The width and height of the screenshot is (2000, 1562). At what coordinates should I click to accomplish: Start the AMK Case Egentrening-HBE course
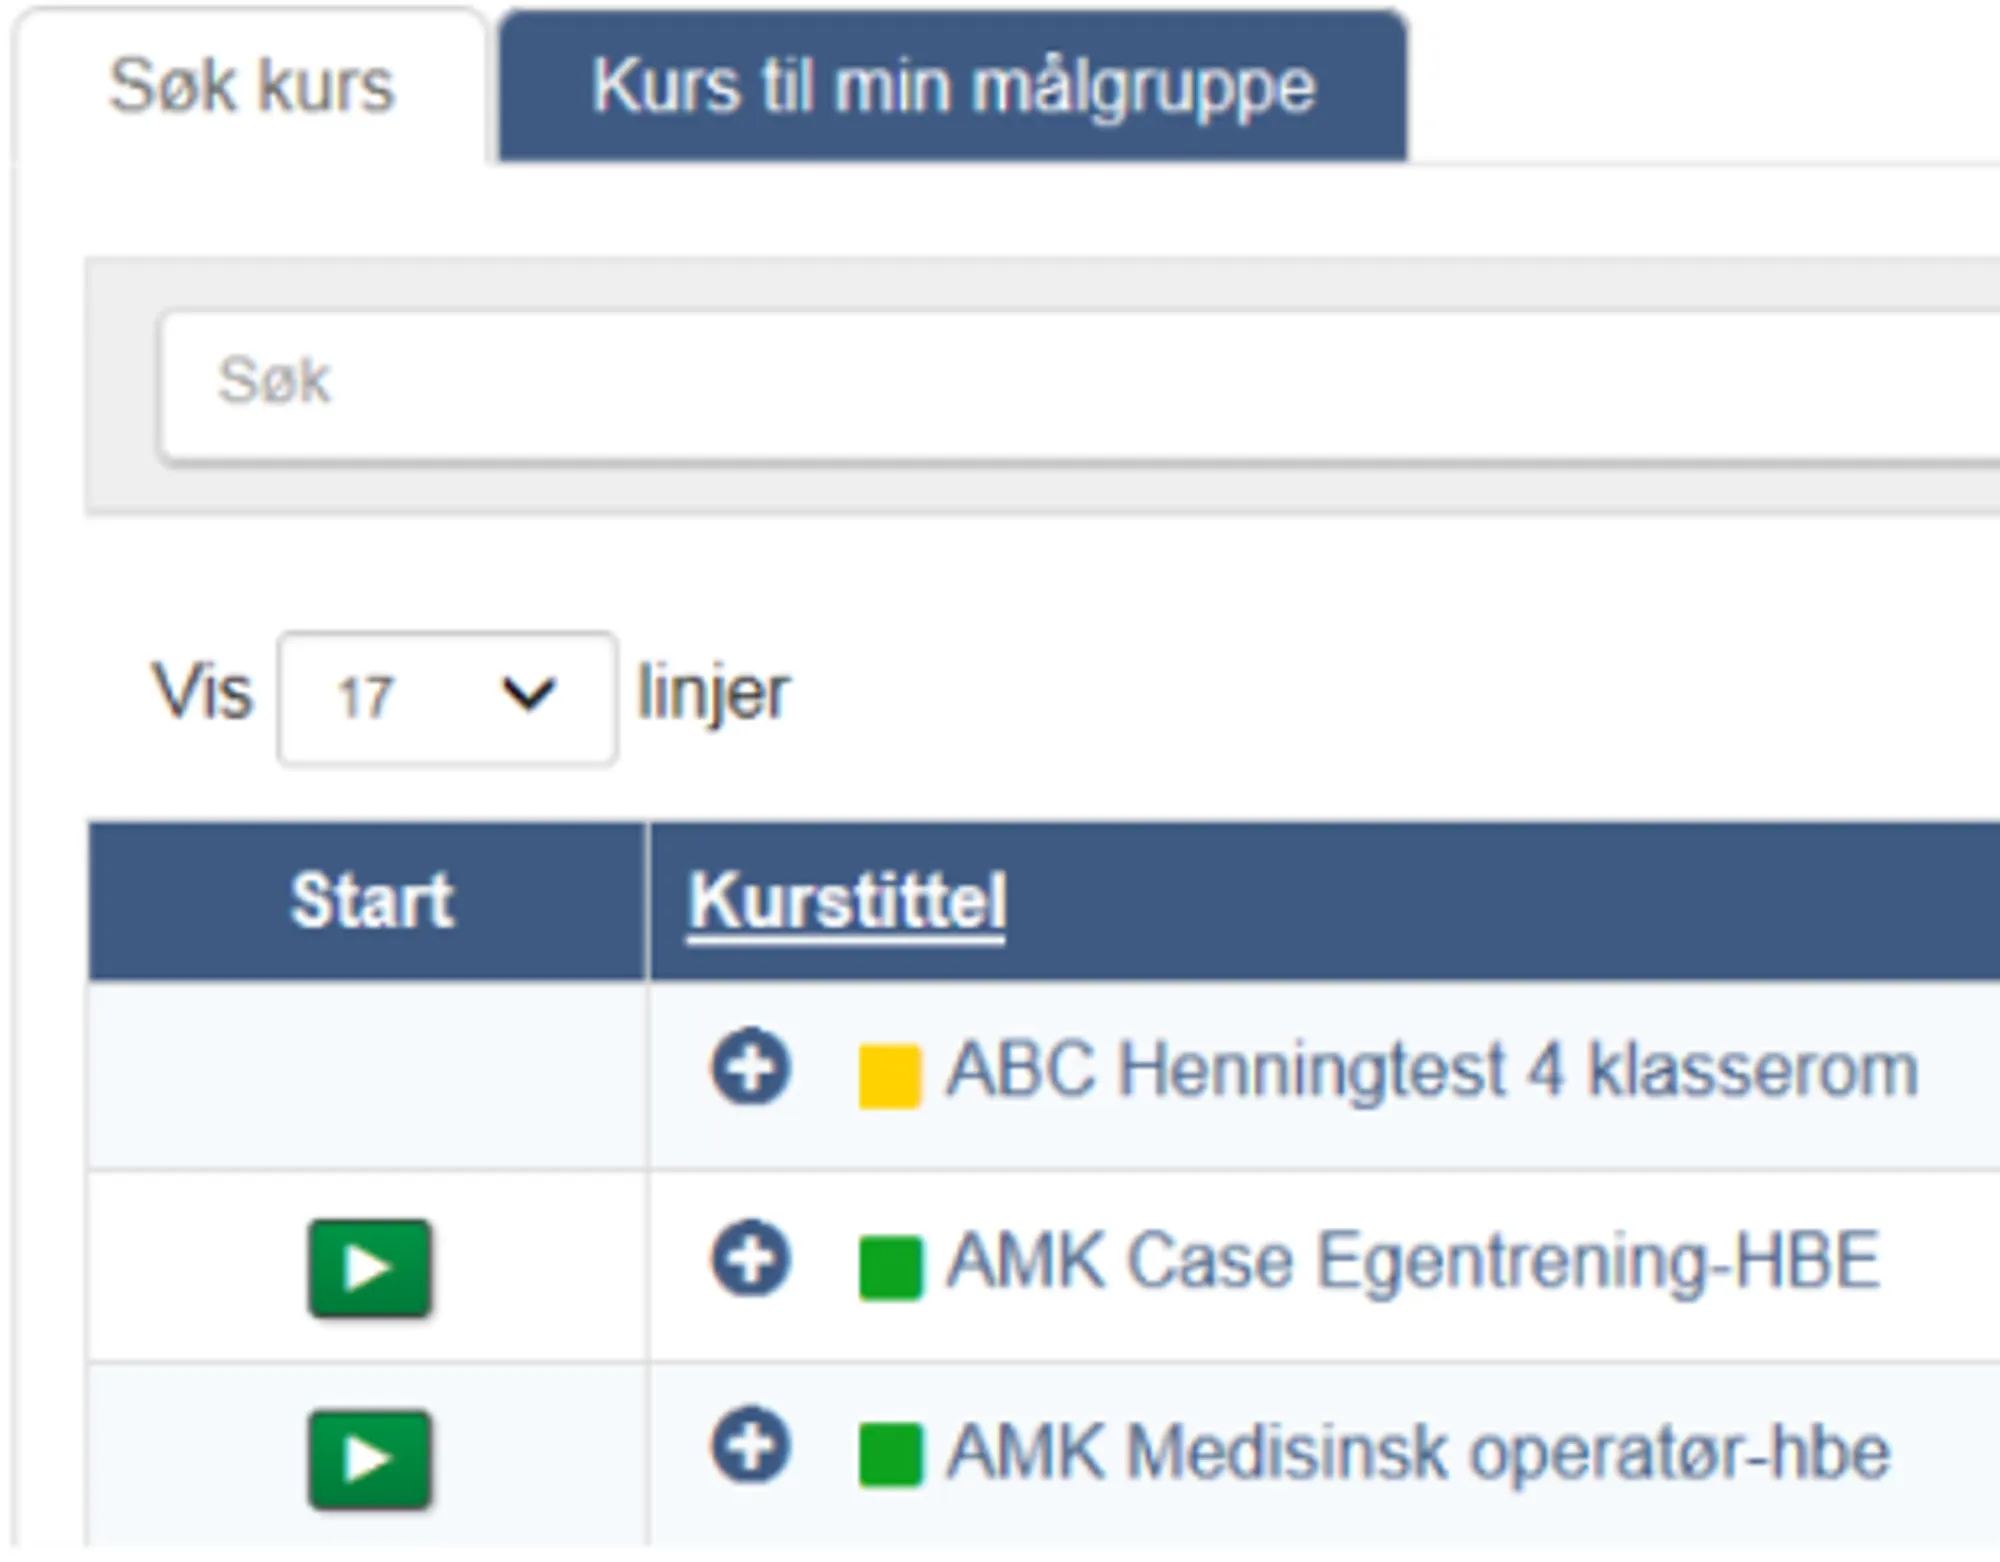coord(370,1268)
